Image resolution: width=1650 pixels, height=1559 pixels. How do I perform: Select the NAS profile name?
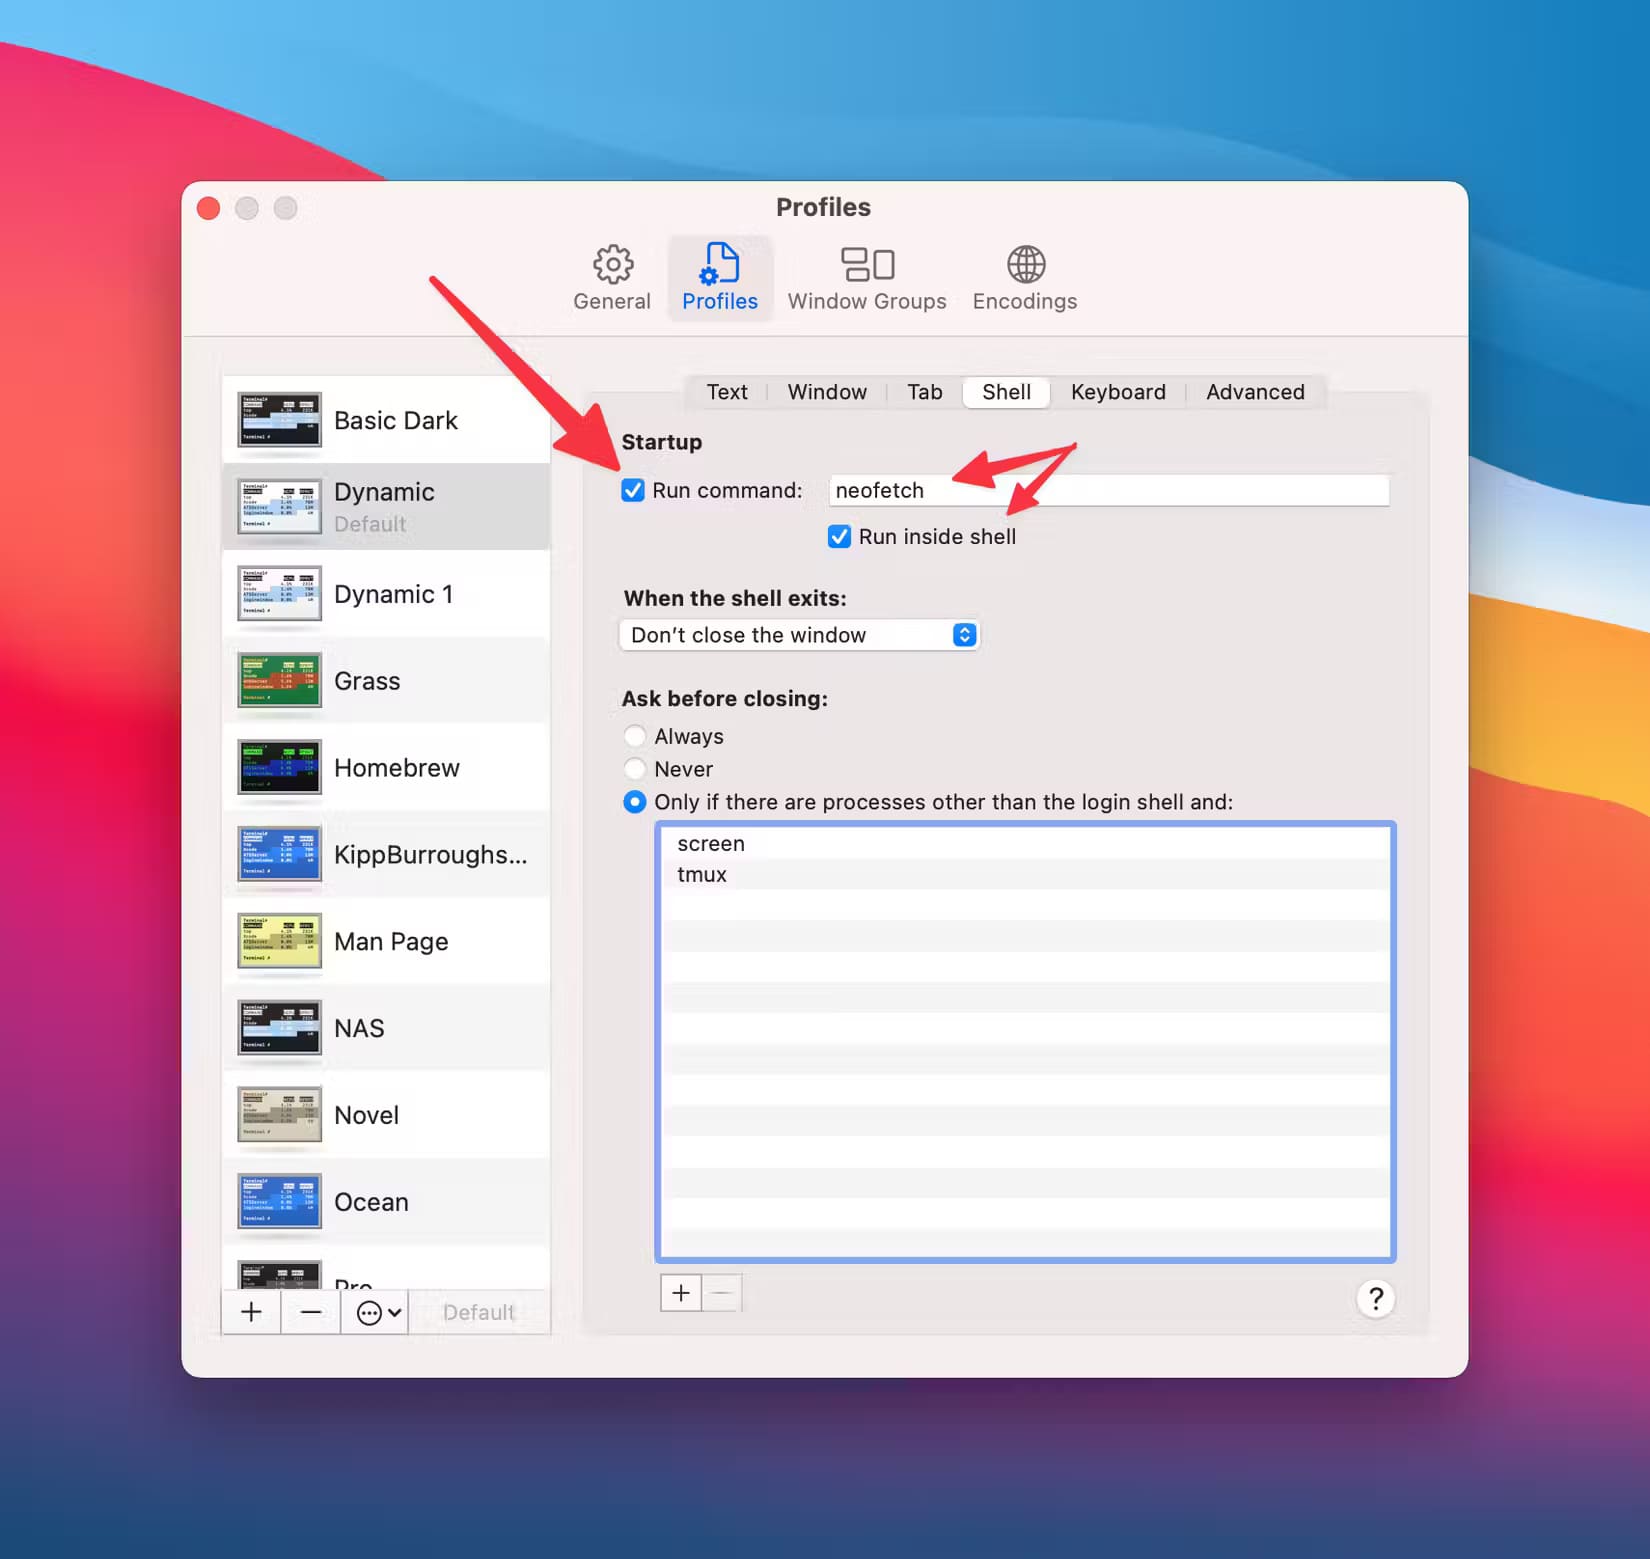[x=359, y=1028]
